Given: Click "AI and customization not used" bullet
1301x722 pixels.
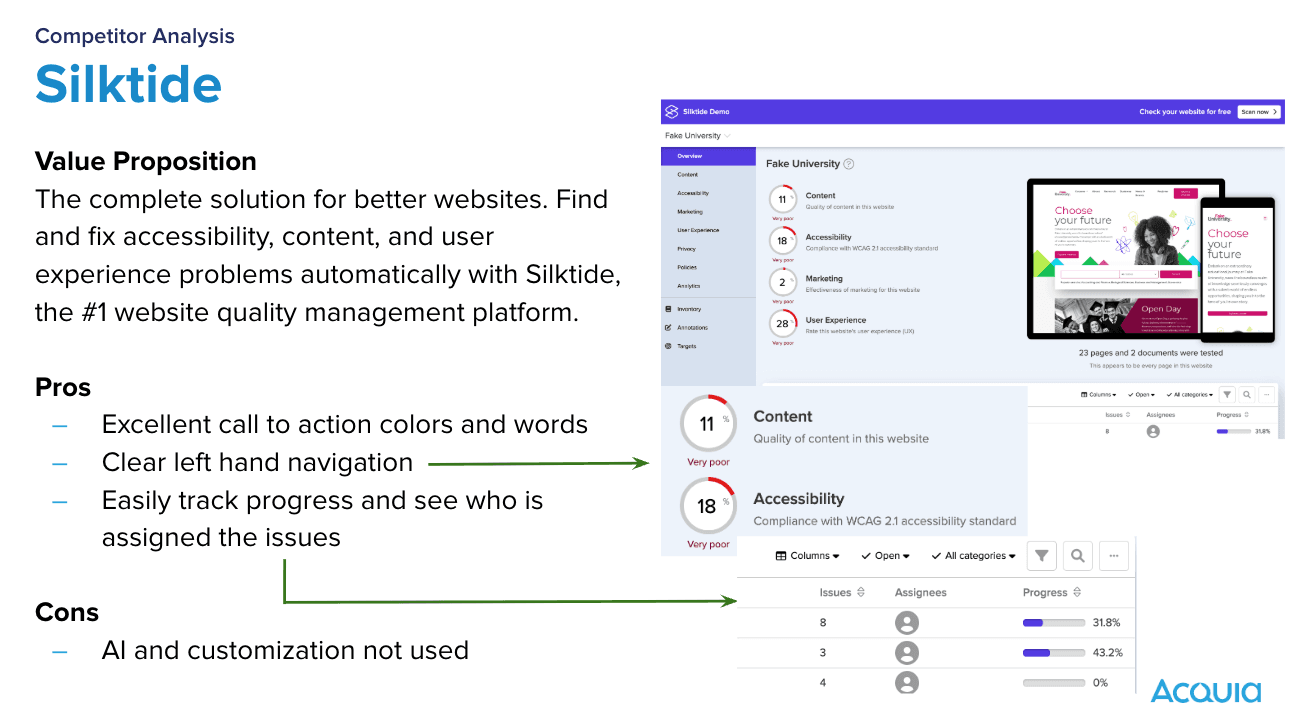Looking at the screenshot, I should [x=285, y=651].
